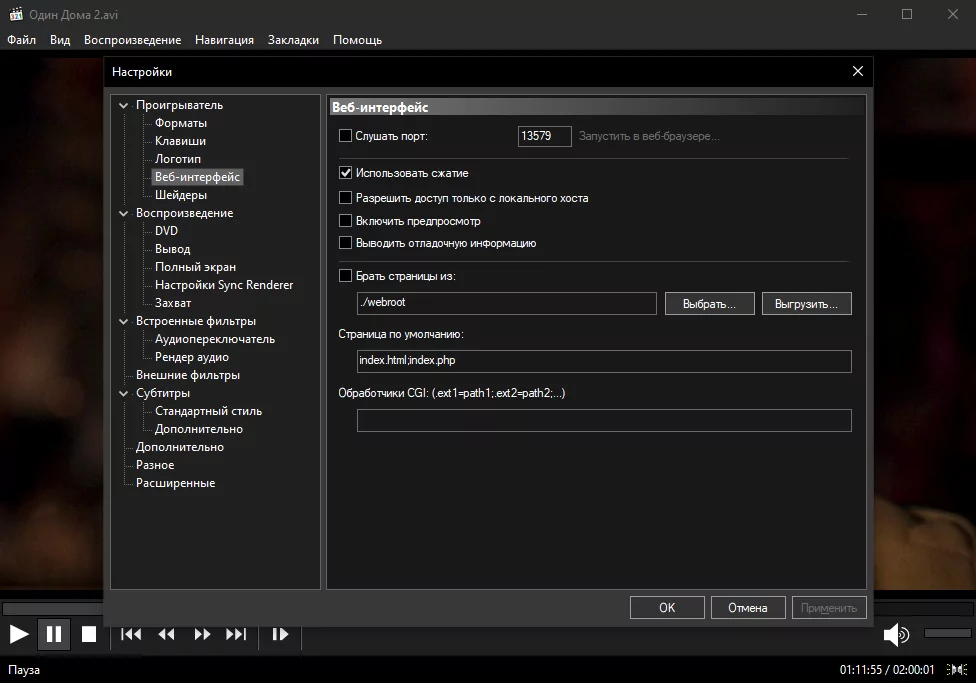Open the "Закладки" menu
976x683 pixels.
coord(293,40)
